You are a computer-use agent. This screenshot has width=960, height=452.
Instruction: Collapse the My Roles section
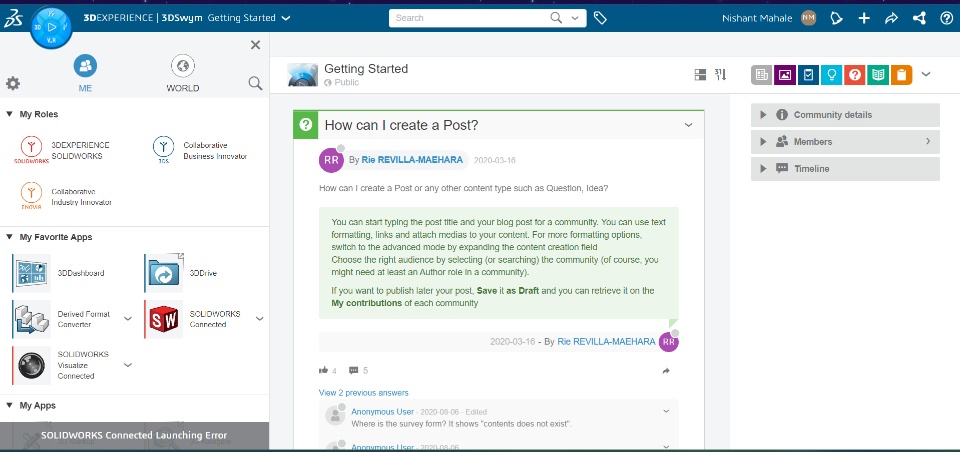[9, 114]
